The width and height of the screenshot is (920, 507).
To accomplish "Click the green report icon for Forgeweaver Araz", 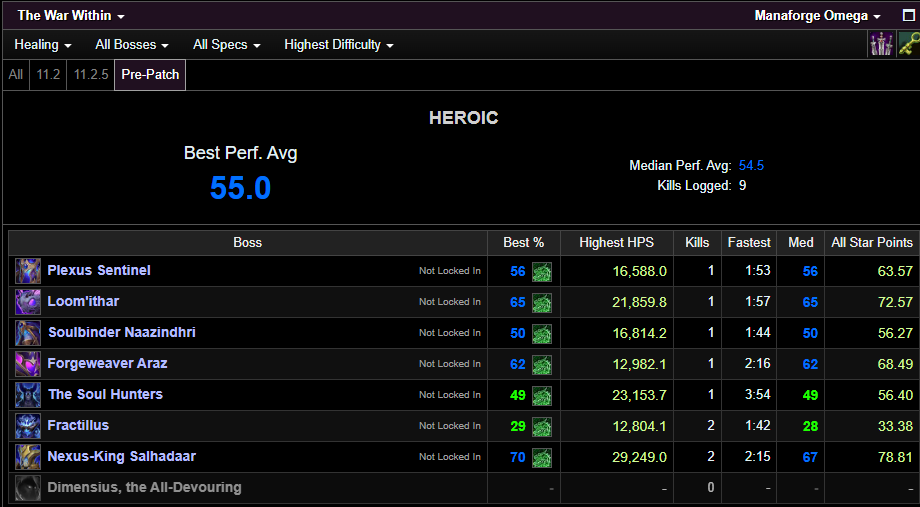I will click(x=541, y=364).
